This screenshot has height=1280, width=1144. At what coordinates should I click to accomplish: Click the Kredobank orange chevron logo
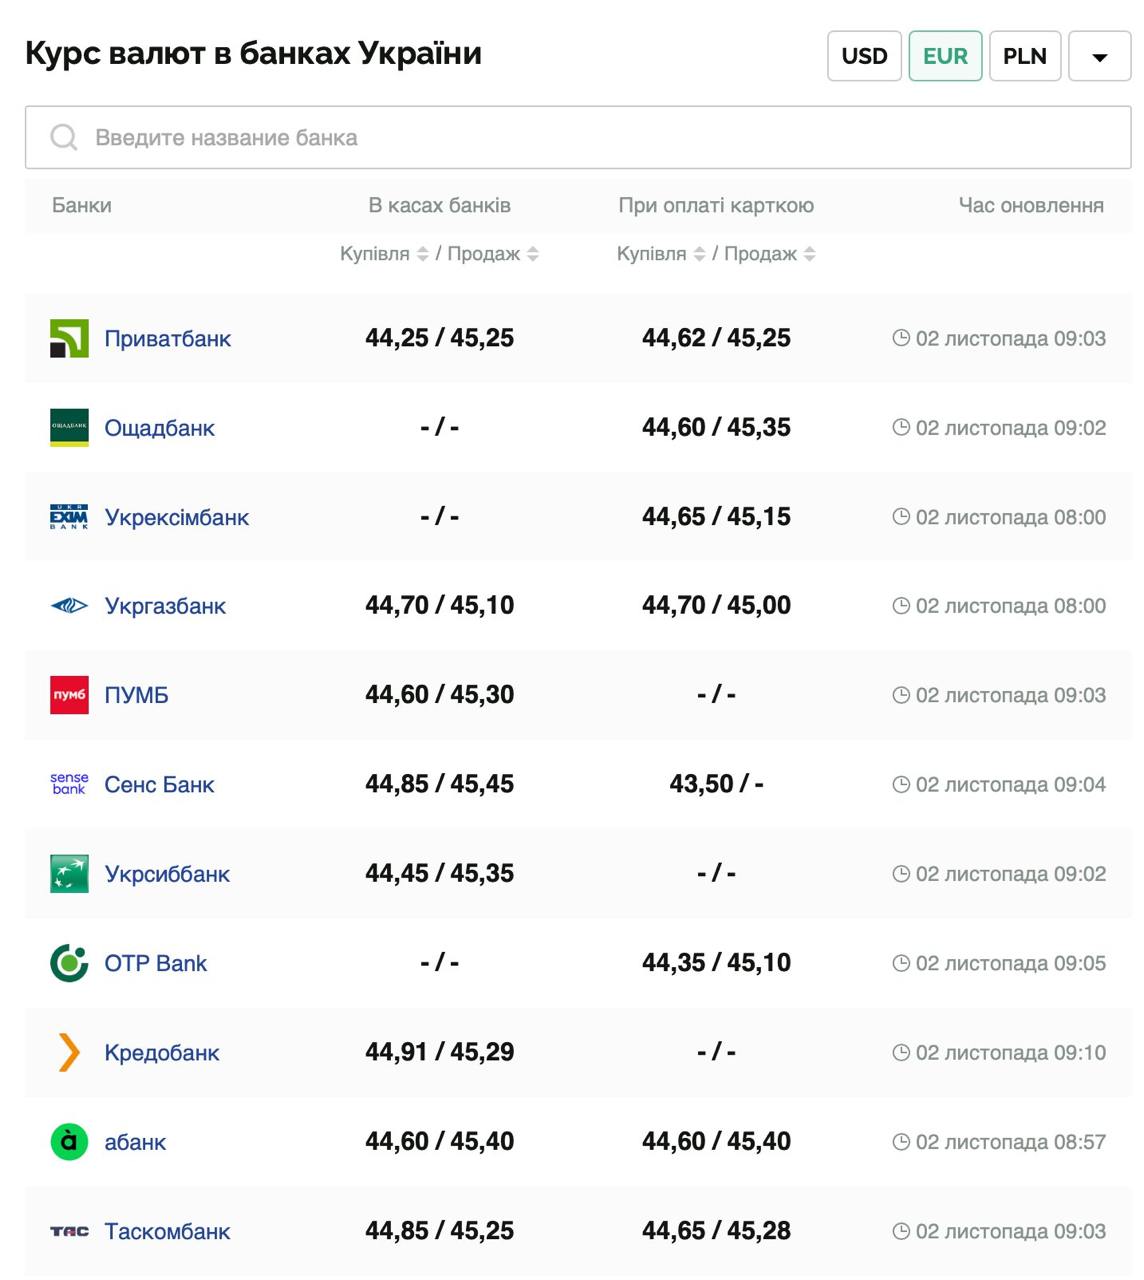69,1052
